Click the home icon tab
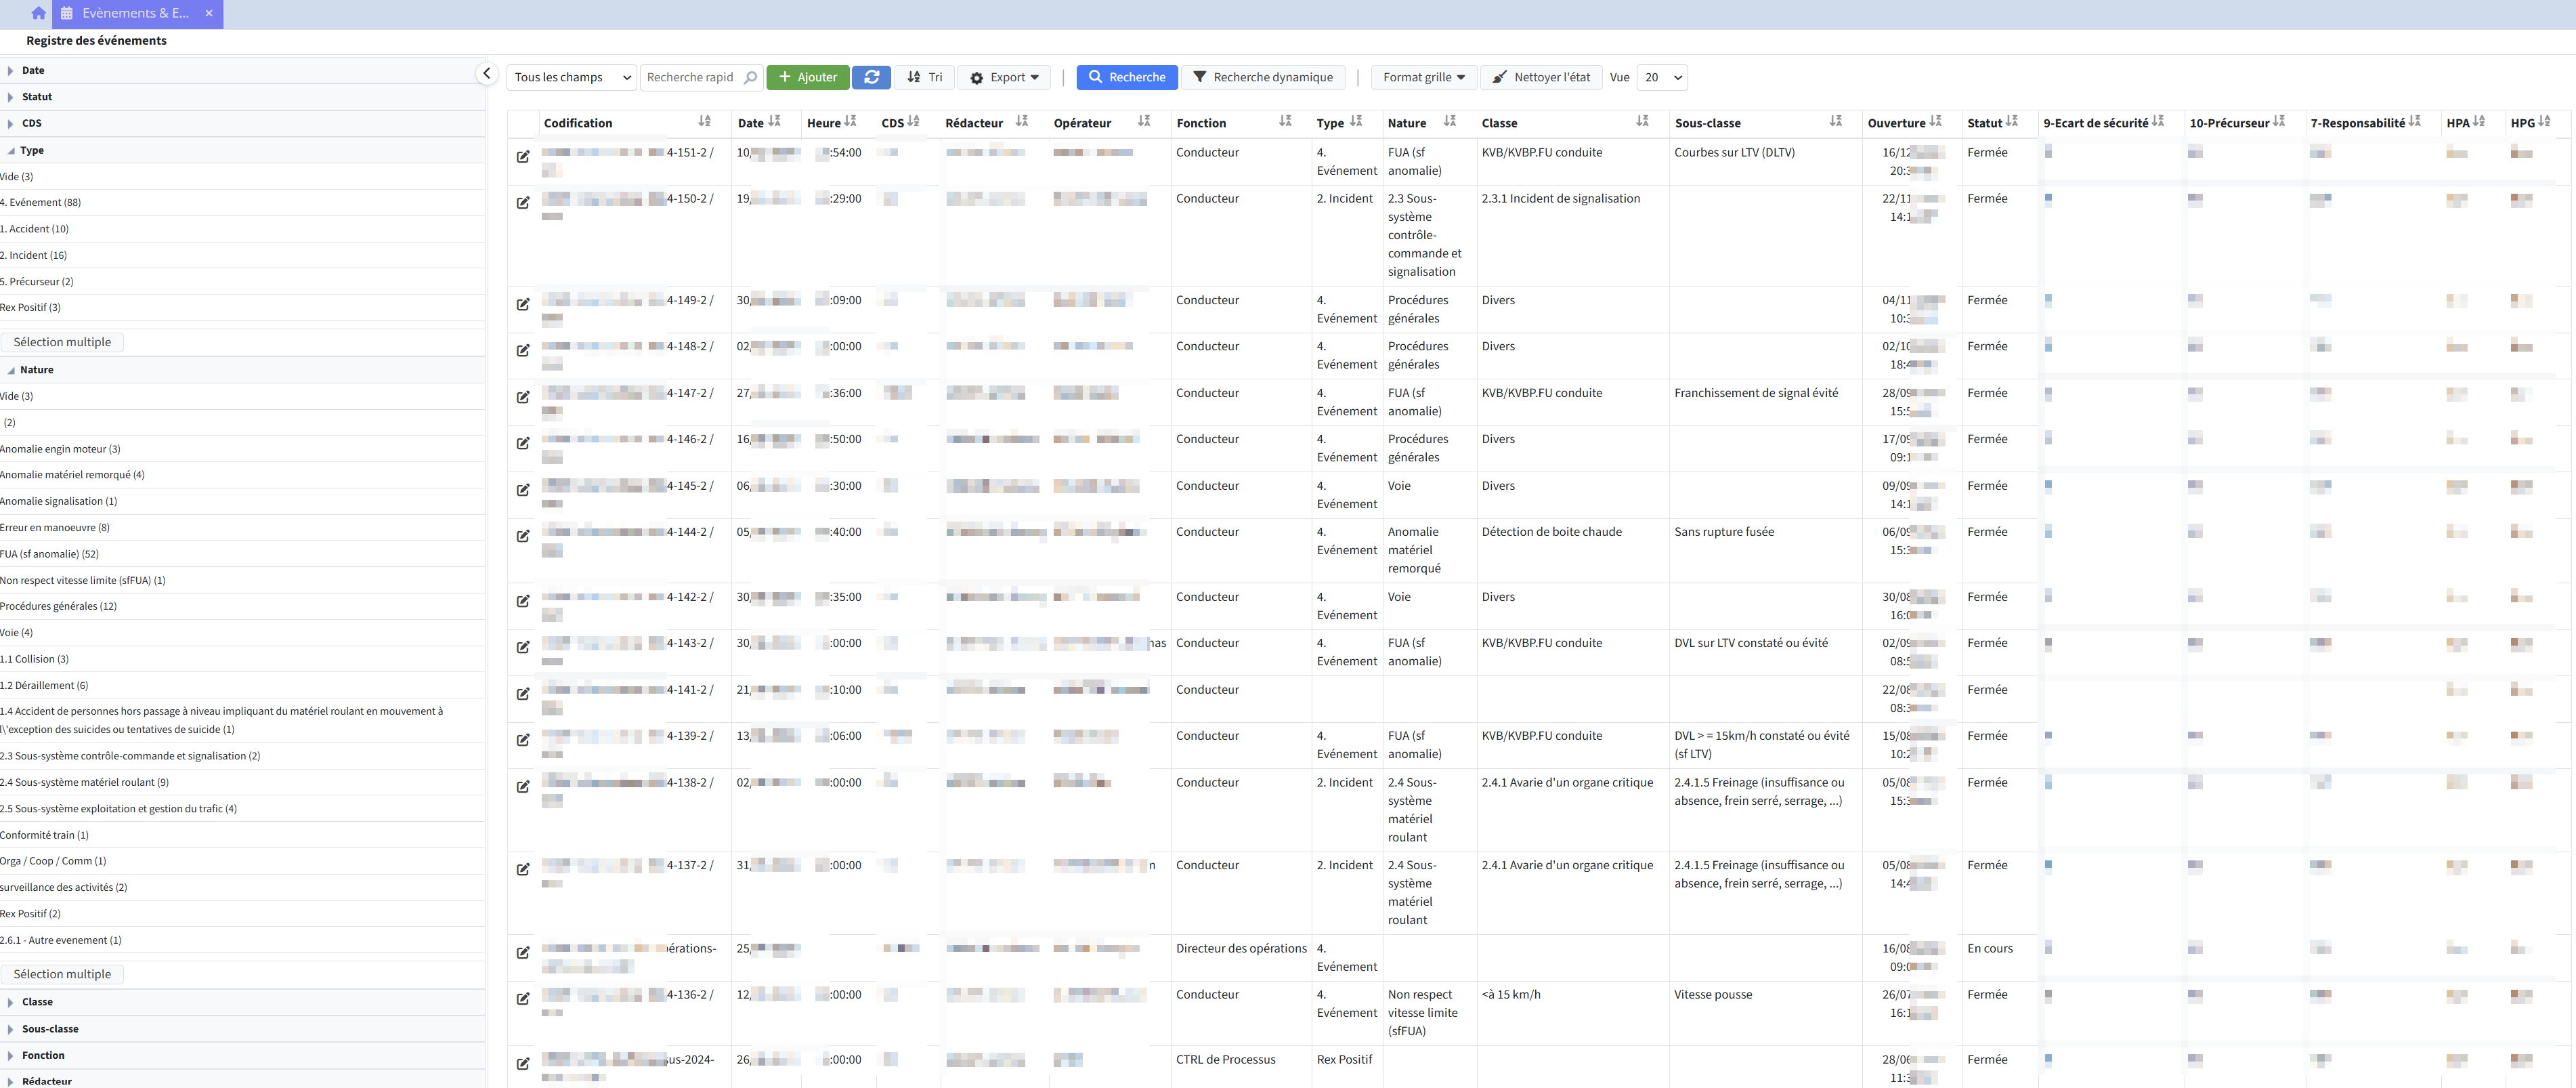 click(38, 13)
